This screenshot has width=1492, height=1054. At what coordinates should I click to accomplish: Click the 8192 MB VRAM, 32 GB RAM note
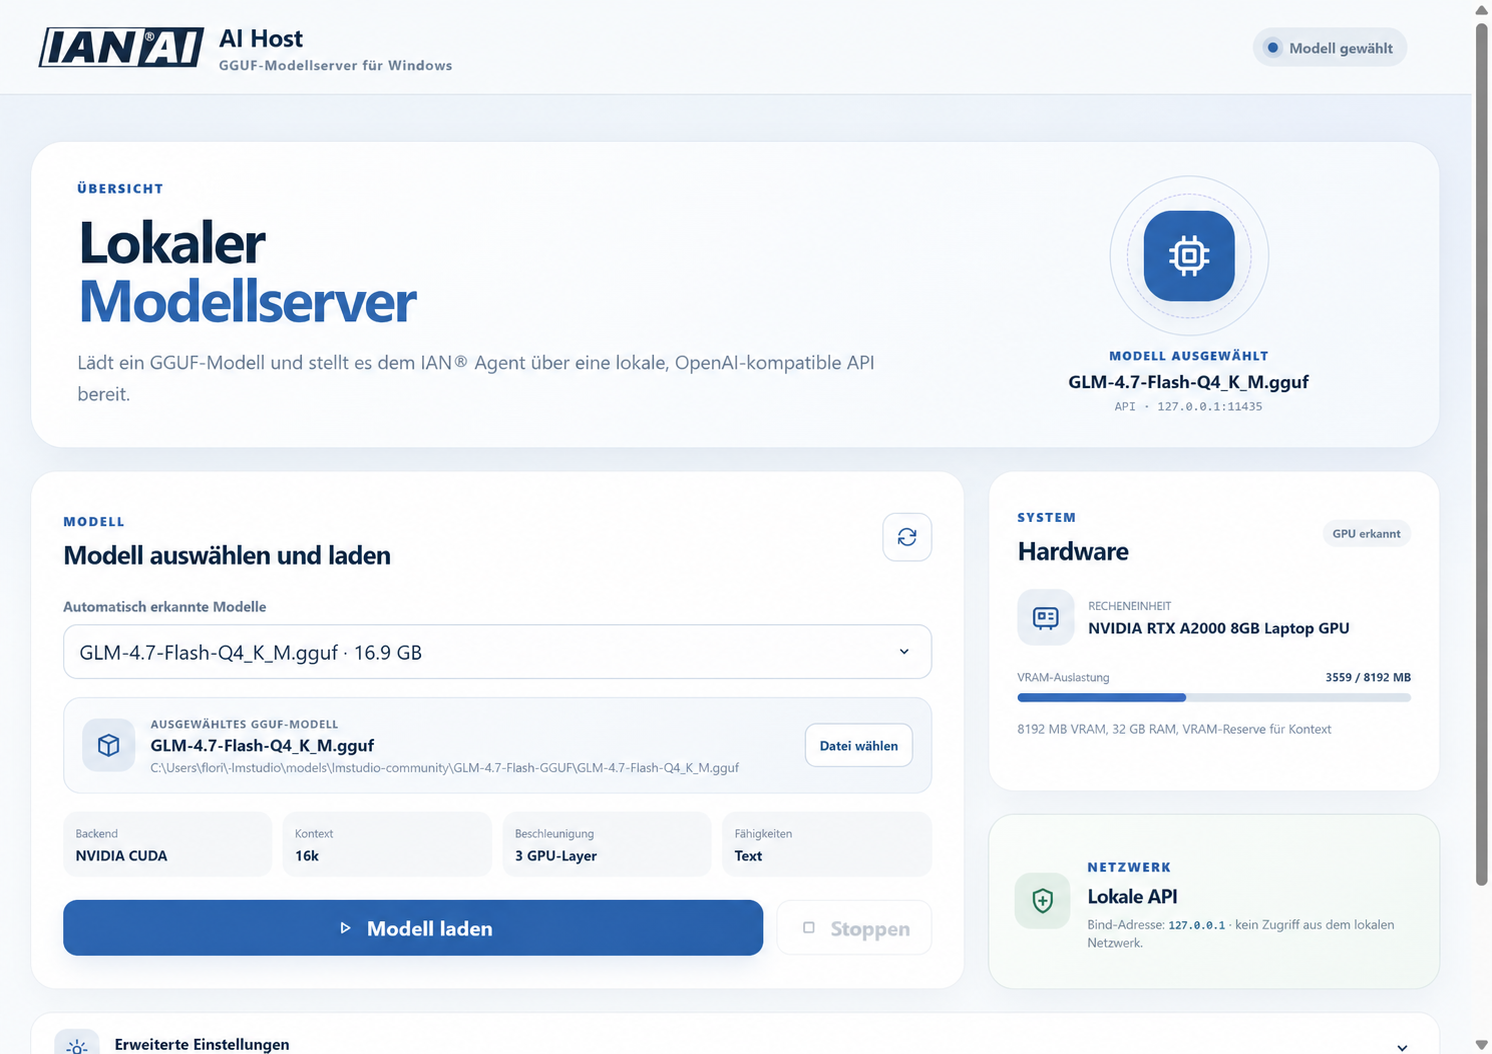(x=1174, y=729)
